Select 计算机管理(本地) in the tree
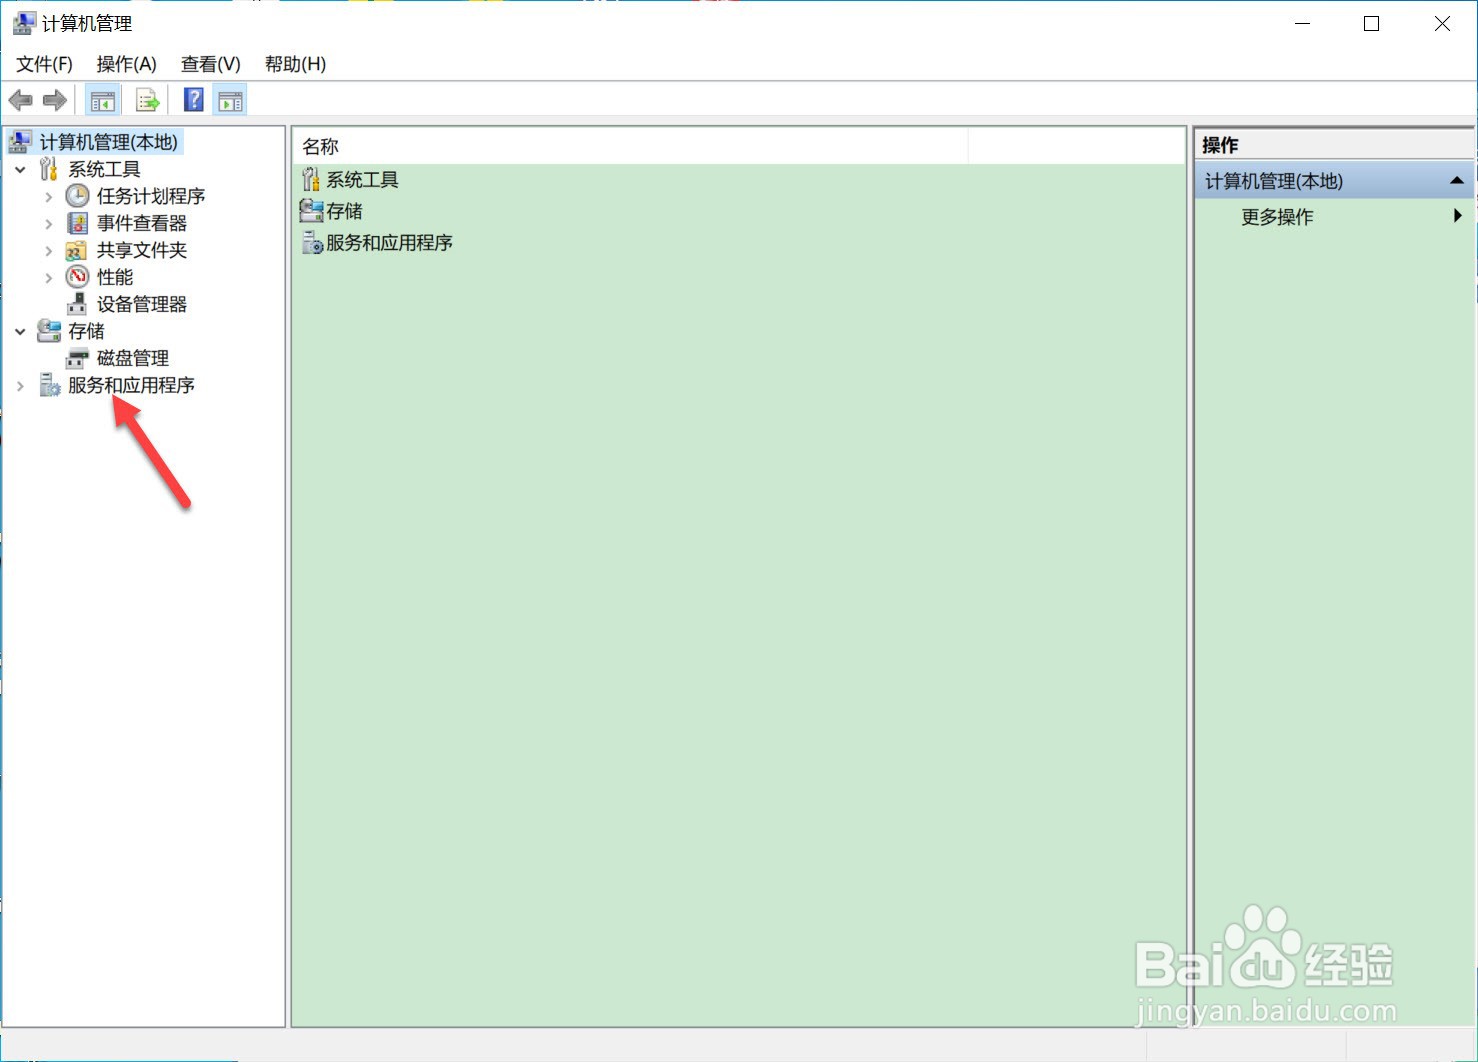 pyautogui.click(x=109, y=142)
